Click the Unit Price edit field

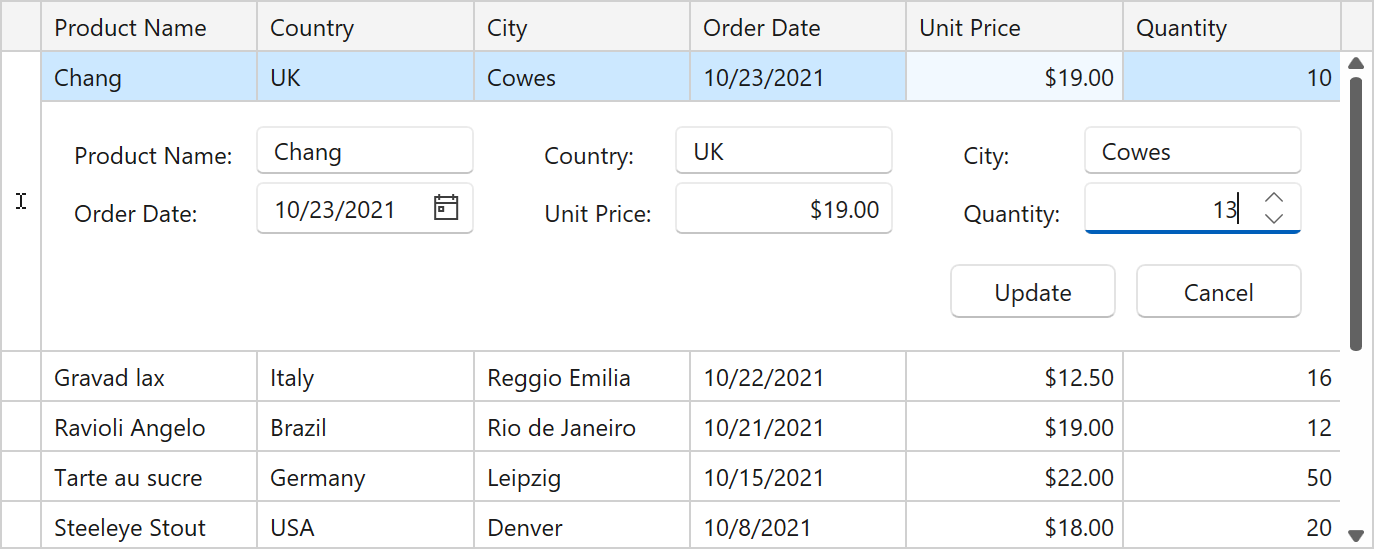point(783,210)
